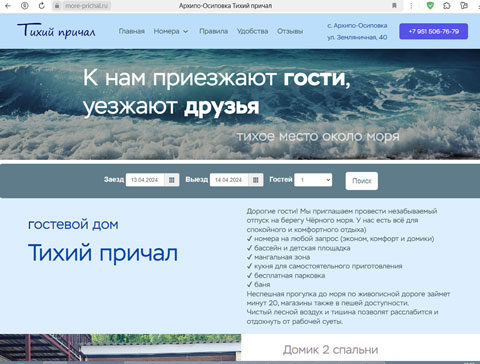Call via +7 951 506-76-79 button
This screenshot has height=364, width=480.
pyautogui.click(x=434, y=31)
